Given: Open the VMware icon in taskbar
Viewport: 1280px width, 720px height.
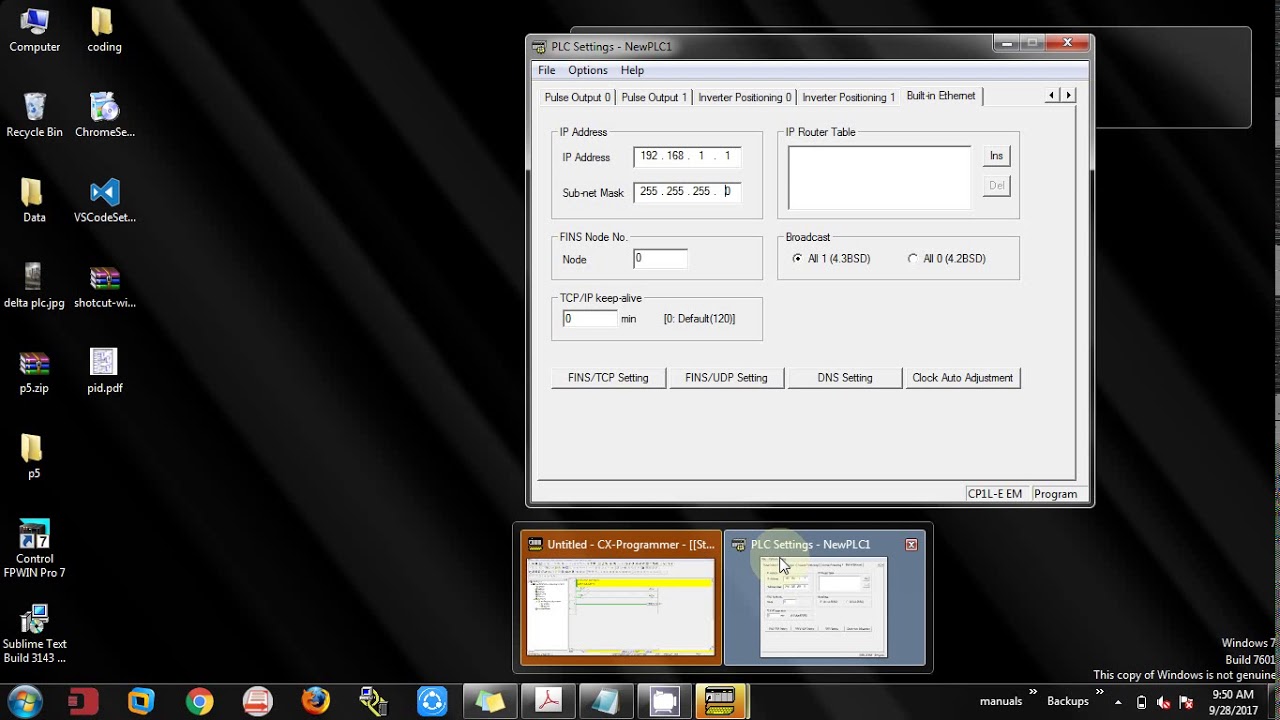Looking at the screenshot, I should click(141, 702).
